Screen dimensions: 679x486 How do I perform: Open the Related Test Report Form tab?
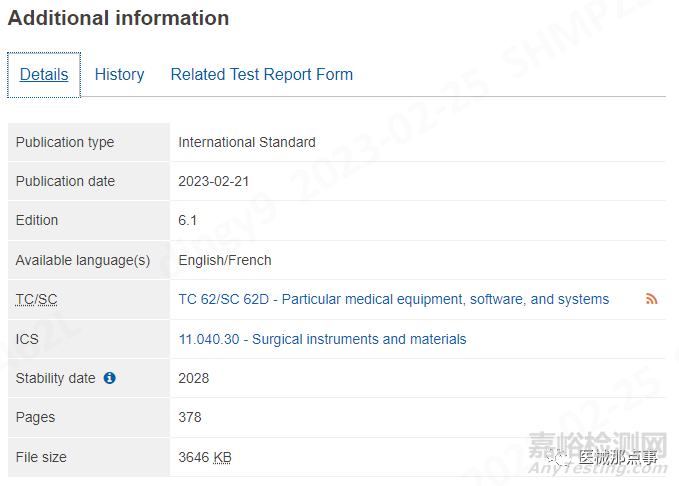tap(261, 75)
